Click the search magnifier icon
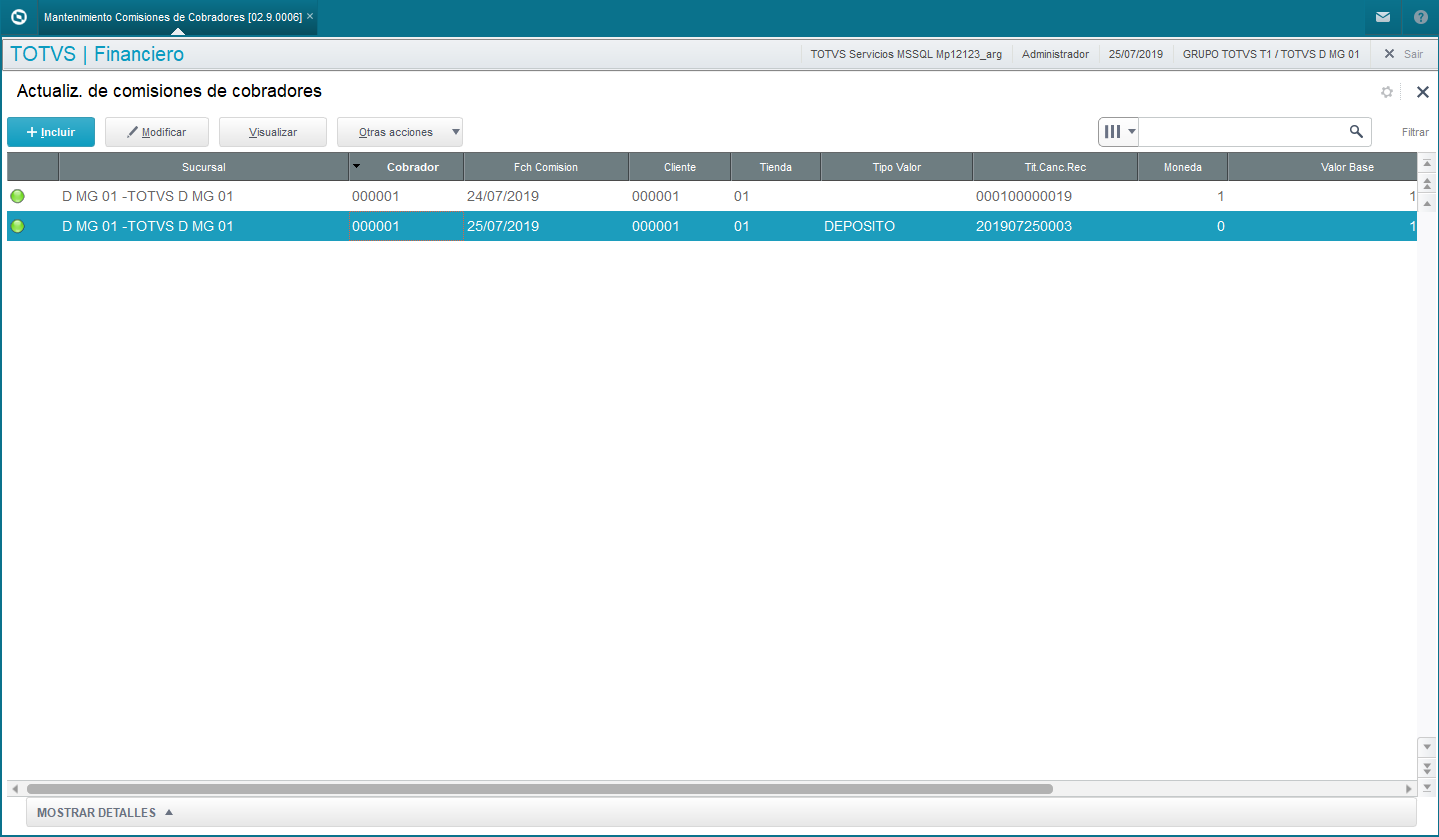Viewport: 1439px width, 837px height. [1357, 131]
